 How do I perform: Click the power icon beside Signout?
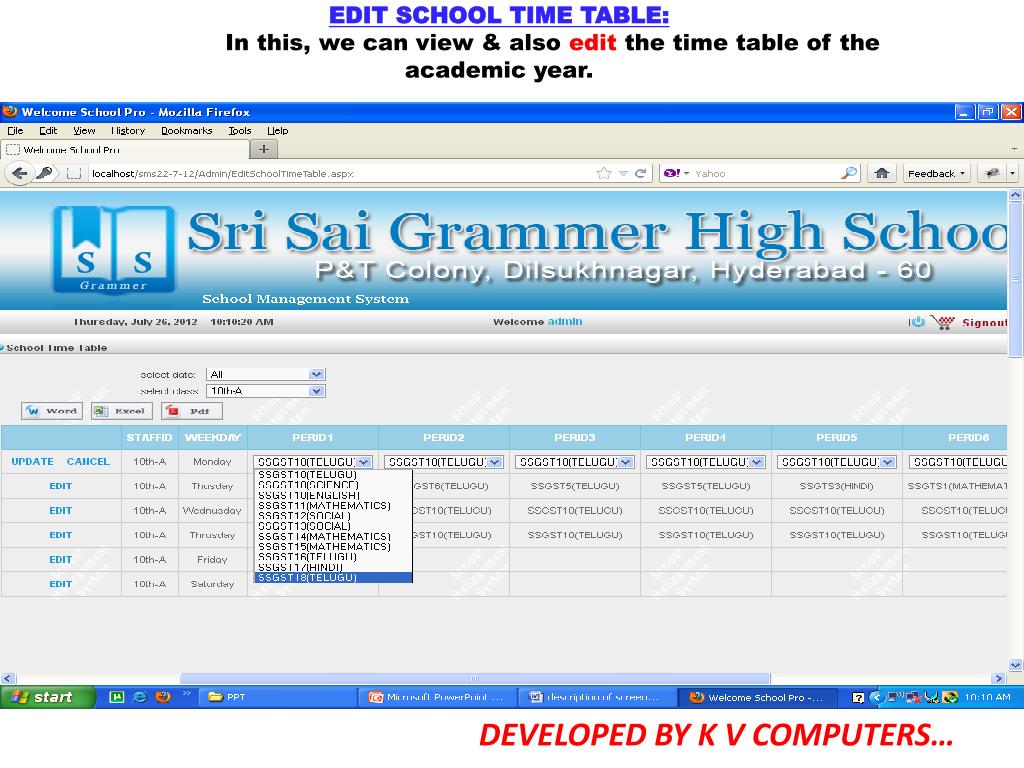[x=918, y=321]
